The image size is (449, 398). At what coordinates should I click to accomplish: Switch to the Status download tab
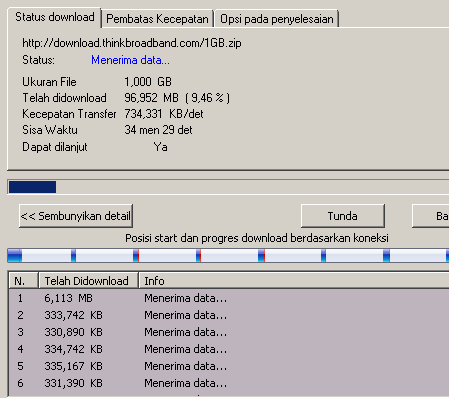pos(54,17)
